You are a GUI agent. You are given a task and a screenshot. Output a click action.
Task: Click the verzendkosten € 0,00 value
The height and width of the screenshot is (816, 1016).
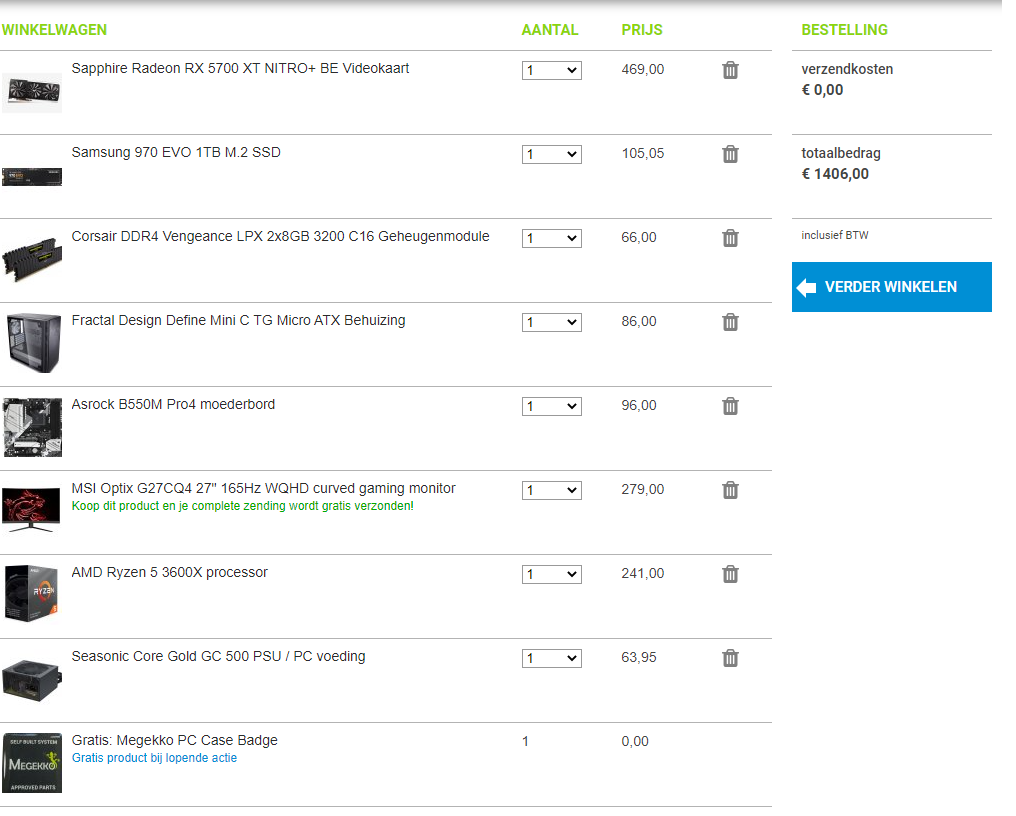click(822, 90)
